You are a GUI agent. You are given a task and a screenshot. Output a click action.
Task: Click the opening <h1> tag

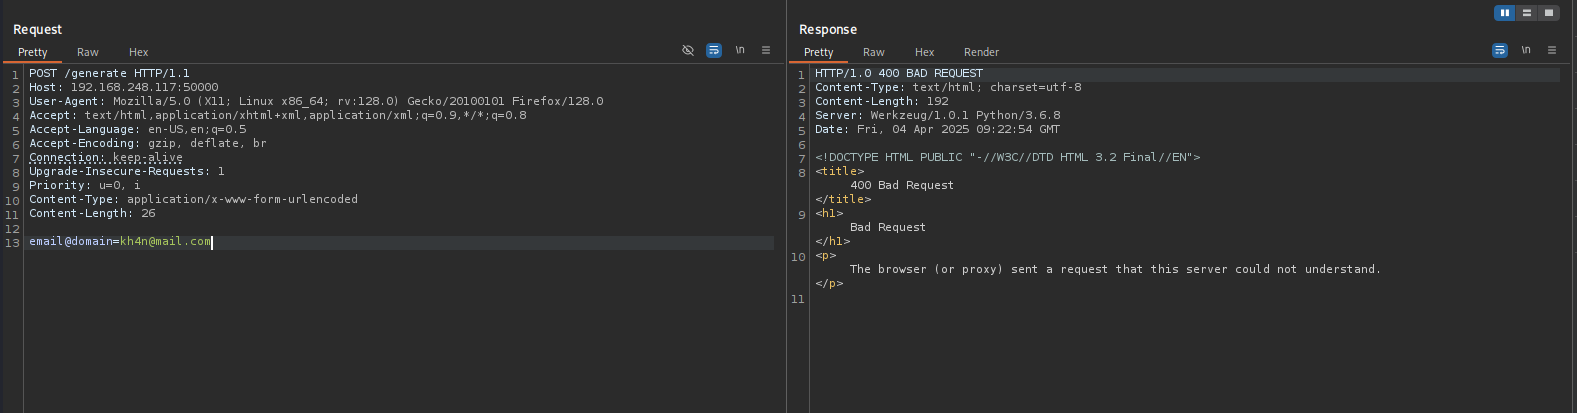tap(829, 213)
